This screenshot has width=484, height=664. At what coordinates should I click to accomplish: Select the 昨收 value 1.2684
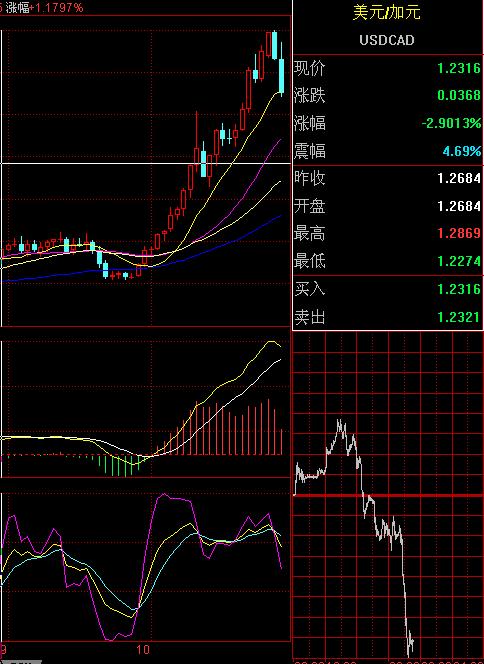coord(459,178)
